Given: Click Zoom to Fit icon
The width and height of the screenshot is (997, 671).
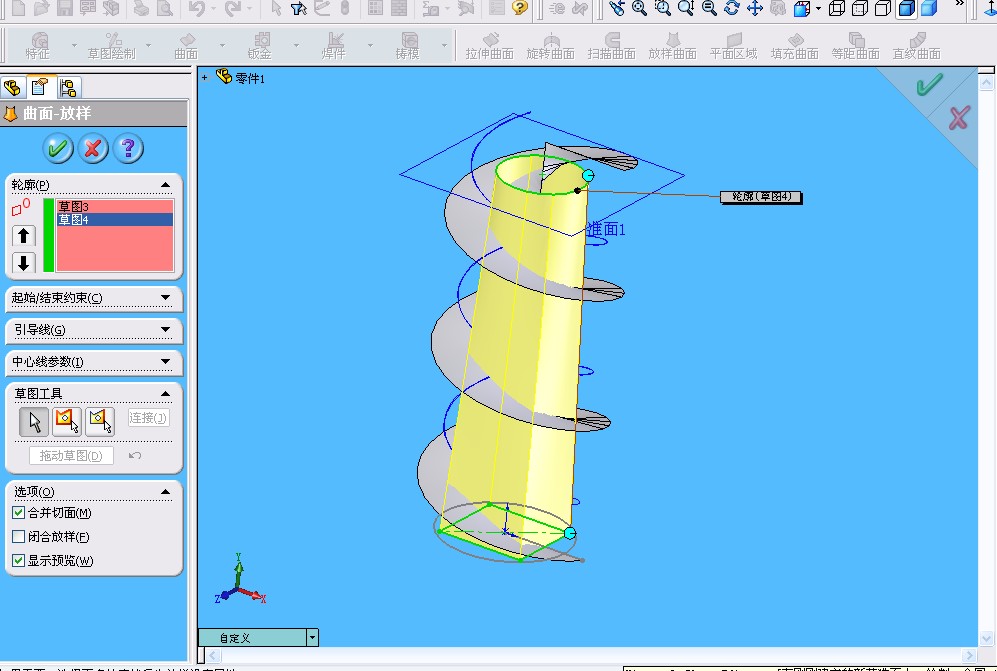Looking at the screenshot, I should [639, 8].
